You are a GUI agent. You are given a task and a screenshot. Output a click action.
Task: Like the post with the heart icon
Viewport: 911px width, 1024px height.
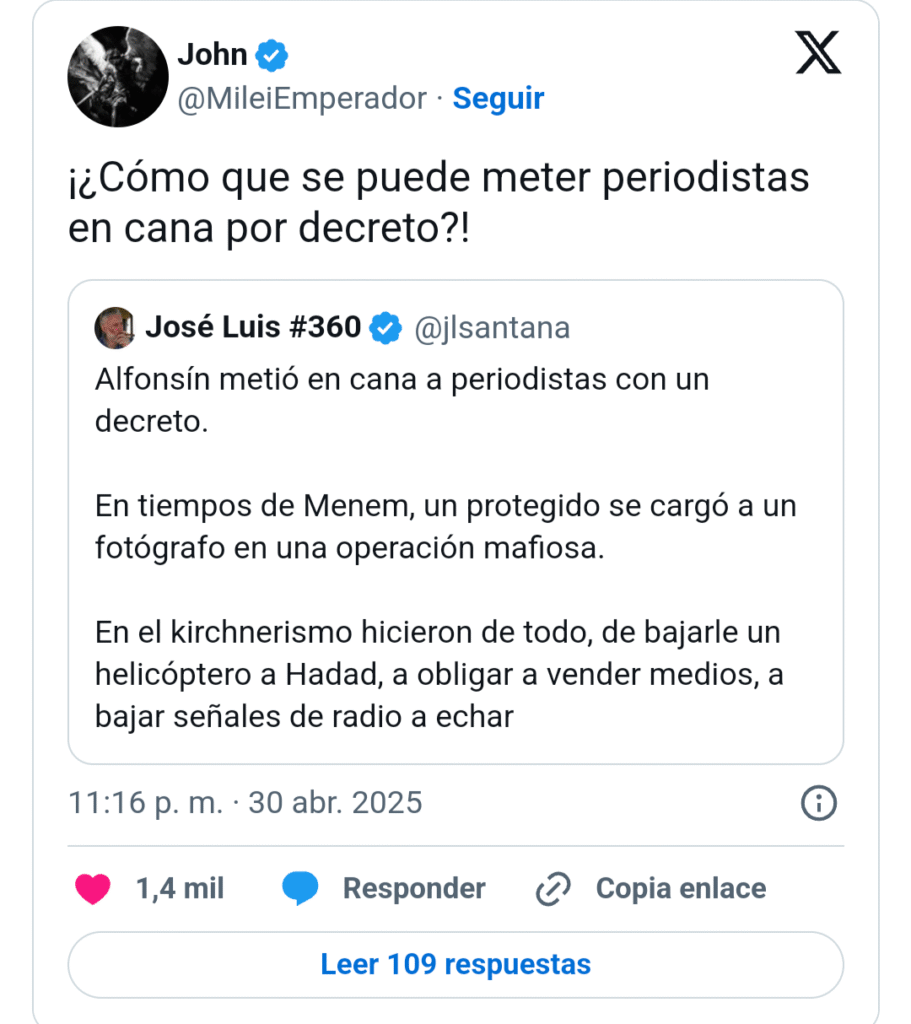[x=93, y=888]
